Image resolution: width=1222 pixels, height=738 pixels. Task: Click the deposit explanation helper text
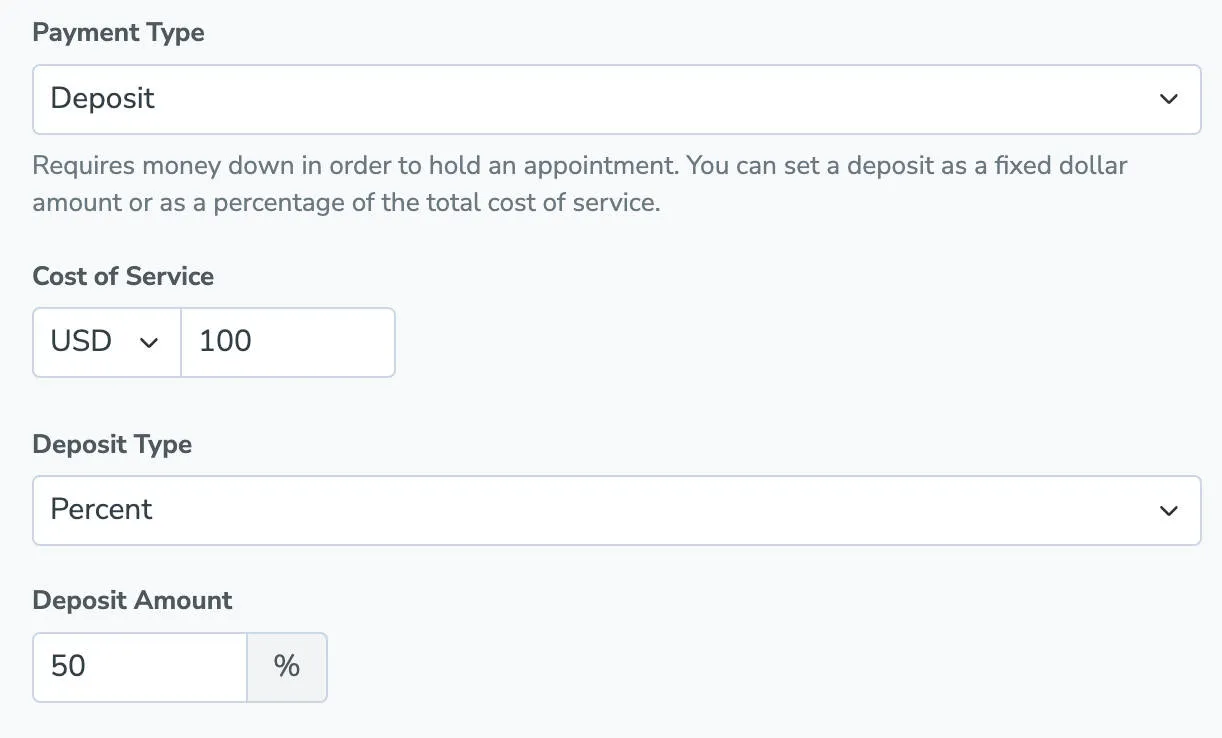pos(580,183)
